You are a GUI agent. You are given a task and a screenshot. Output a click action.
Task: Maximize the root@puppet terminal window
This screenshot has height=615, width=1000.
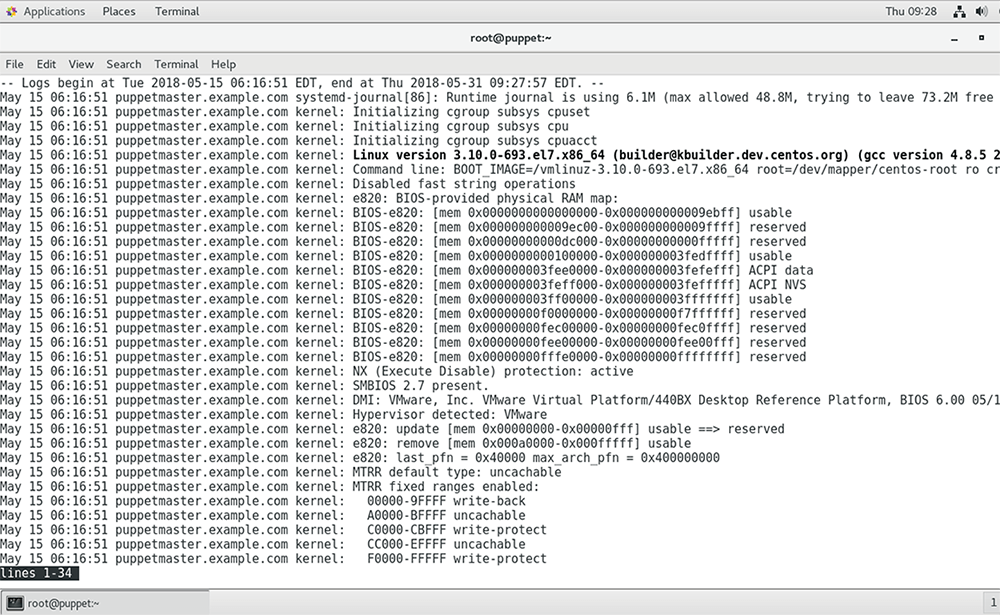(981, 38)
